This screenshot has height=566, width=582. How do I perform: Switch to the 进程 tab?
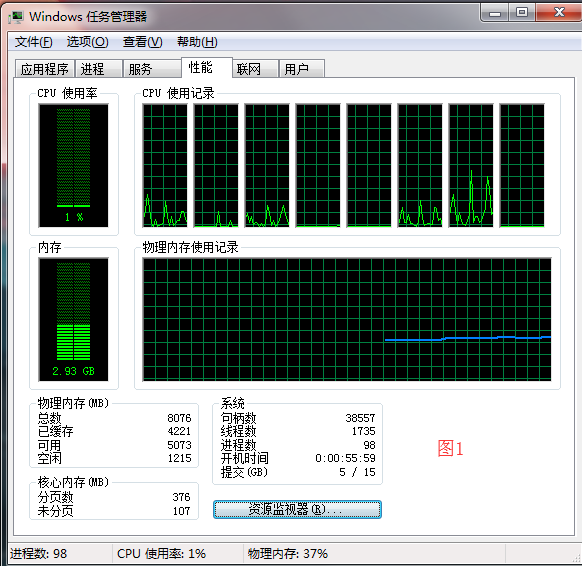coord(99,69)
